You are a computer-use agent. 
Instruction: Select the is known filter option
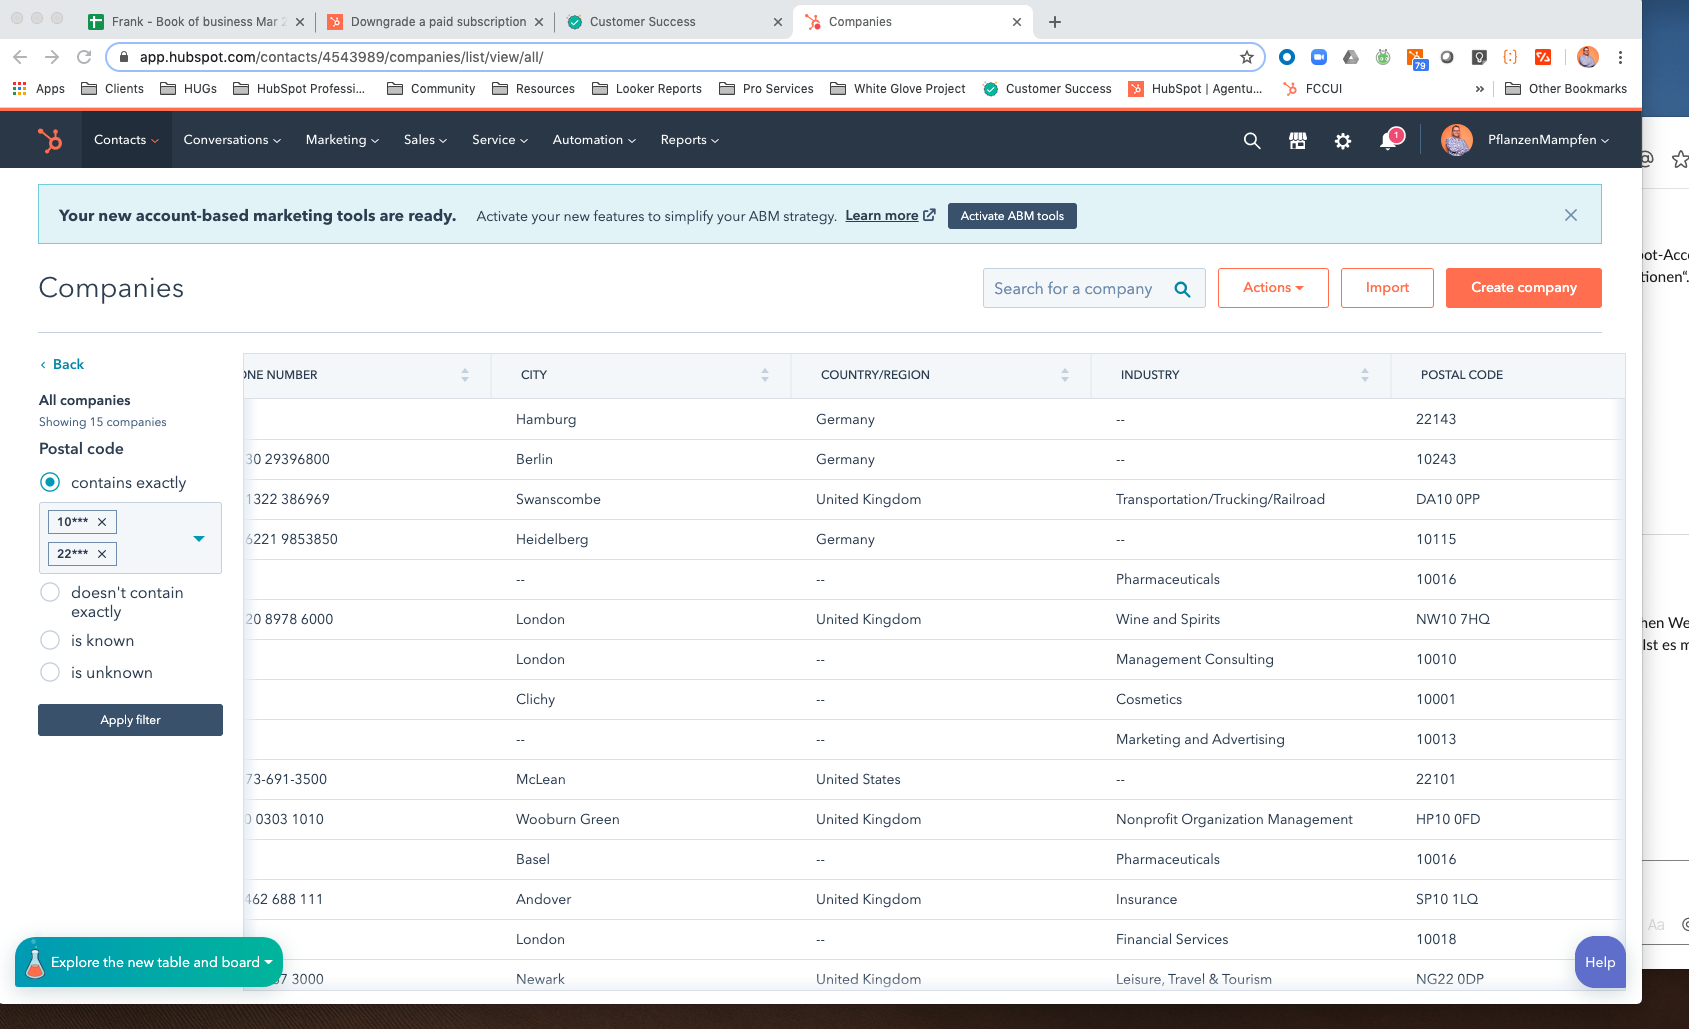coord(50,640)
